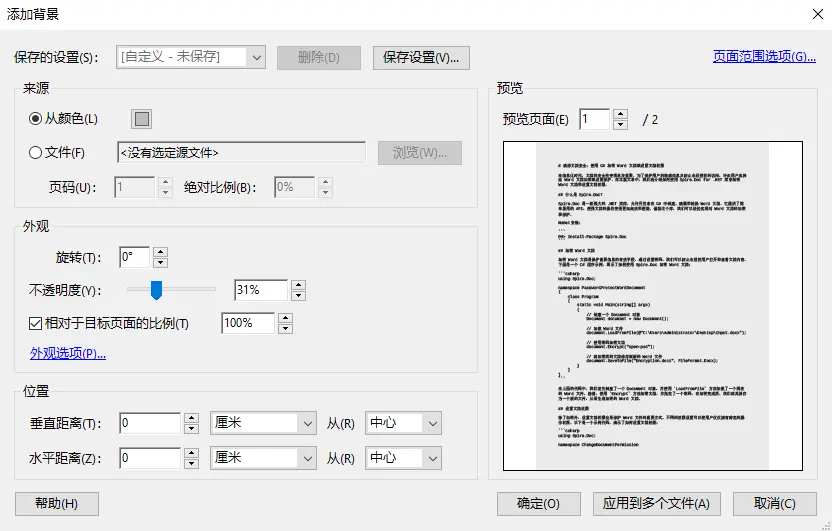The image size is (832, 531).
Task: Click the 旋转 angle input field
Action: [135, 257]
